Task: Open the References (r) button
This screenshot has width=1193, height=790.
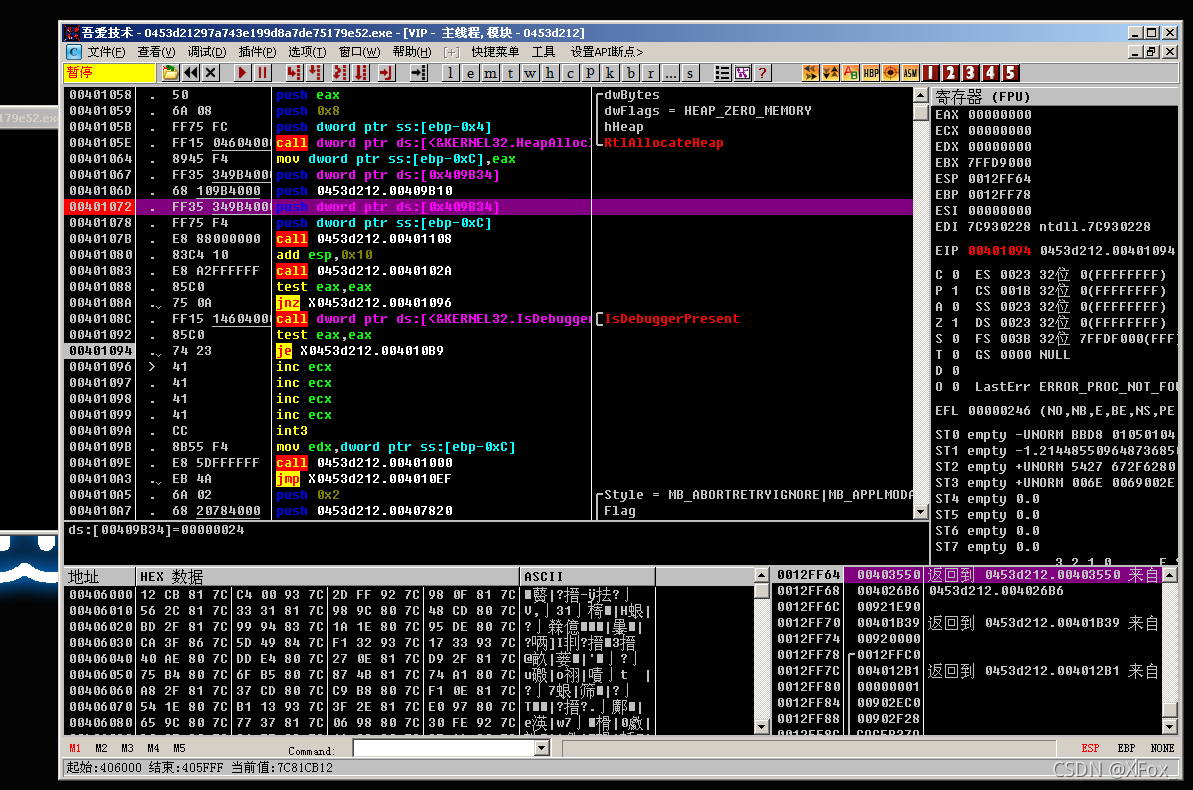Action: 651,73
